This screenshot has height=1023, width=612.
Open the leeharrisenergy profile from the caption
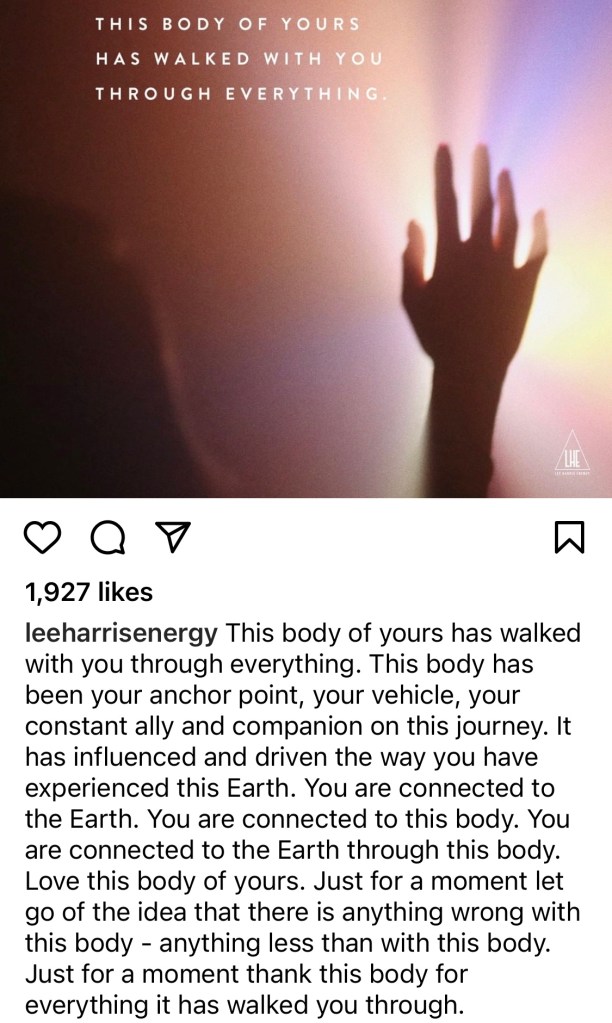pos(121,633)
